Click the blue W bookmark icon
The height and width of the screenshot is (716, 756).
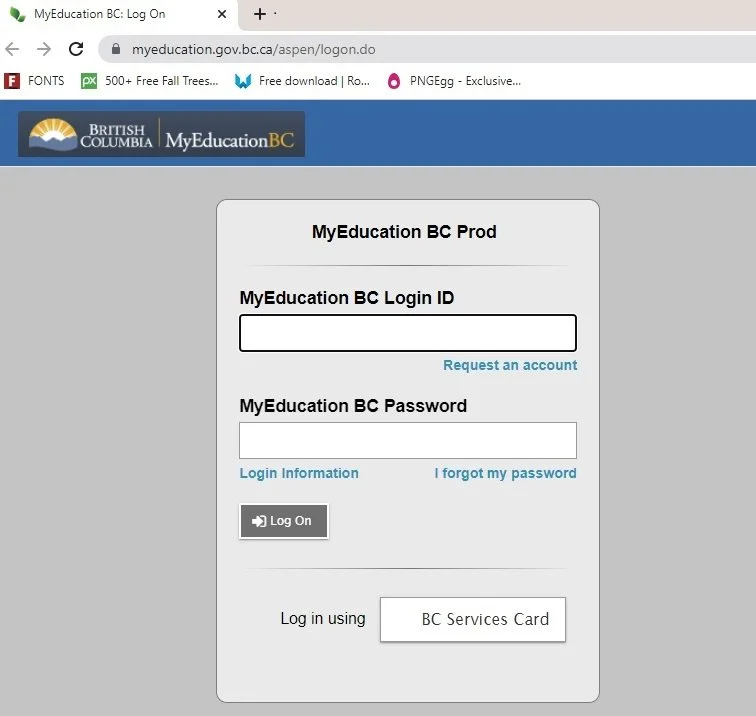[x=243, y=81]
